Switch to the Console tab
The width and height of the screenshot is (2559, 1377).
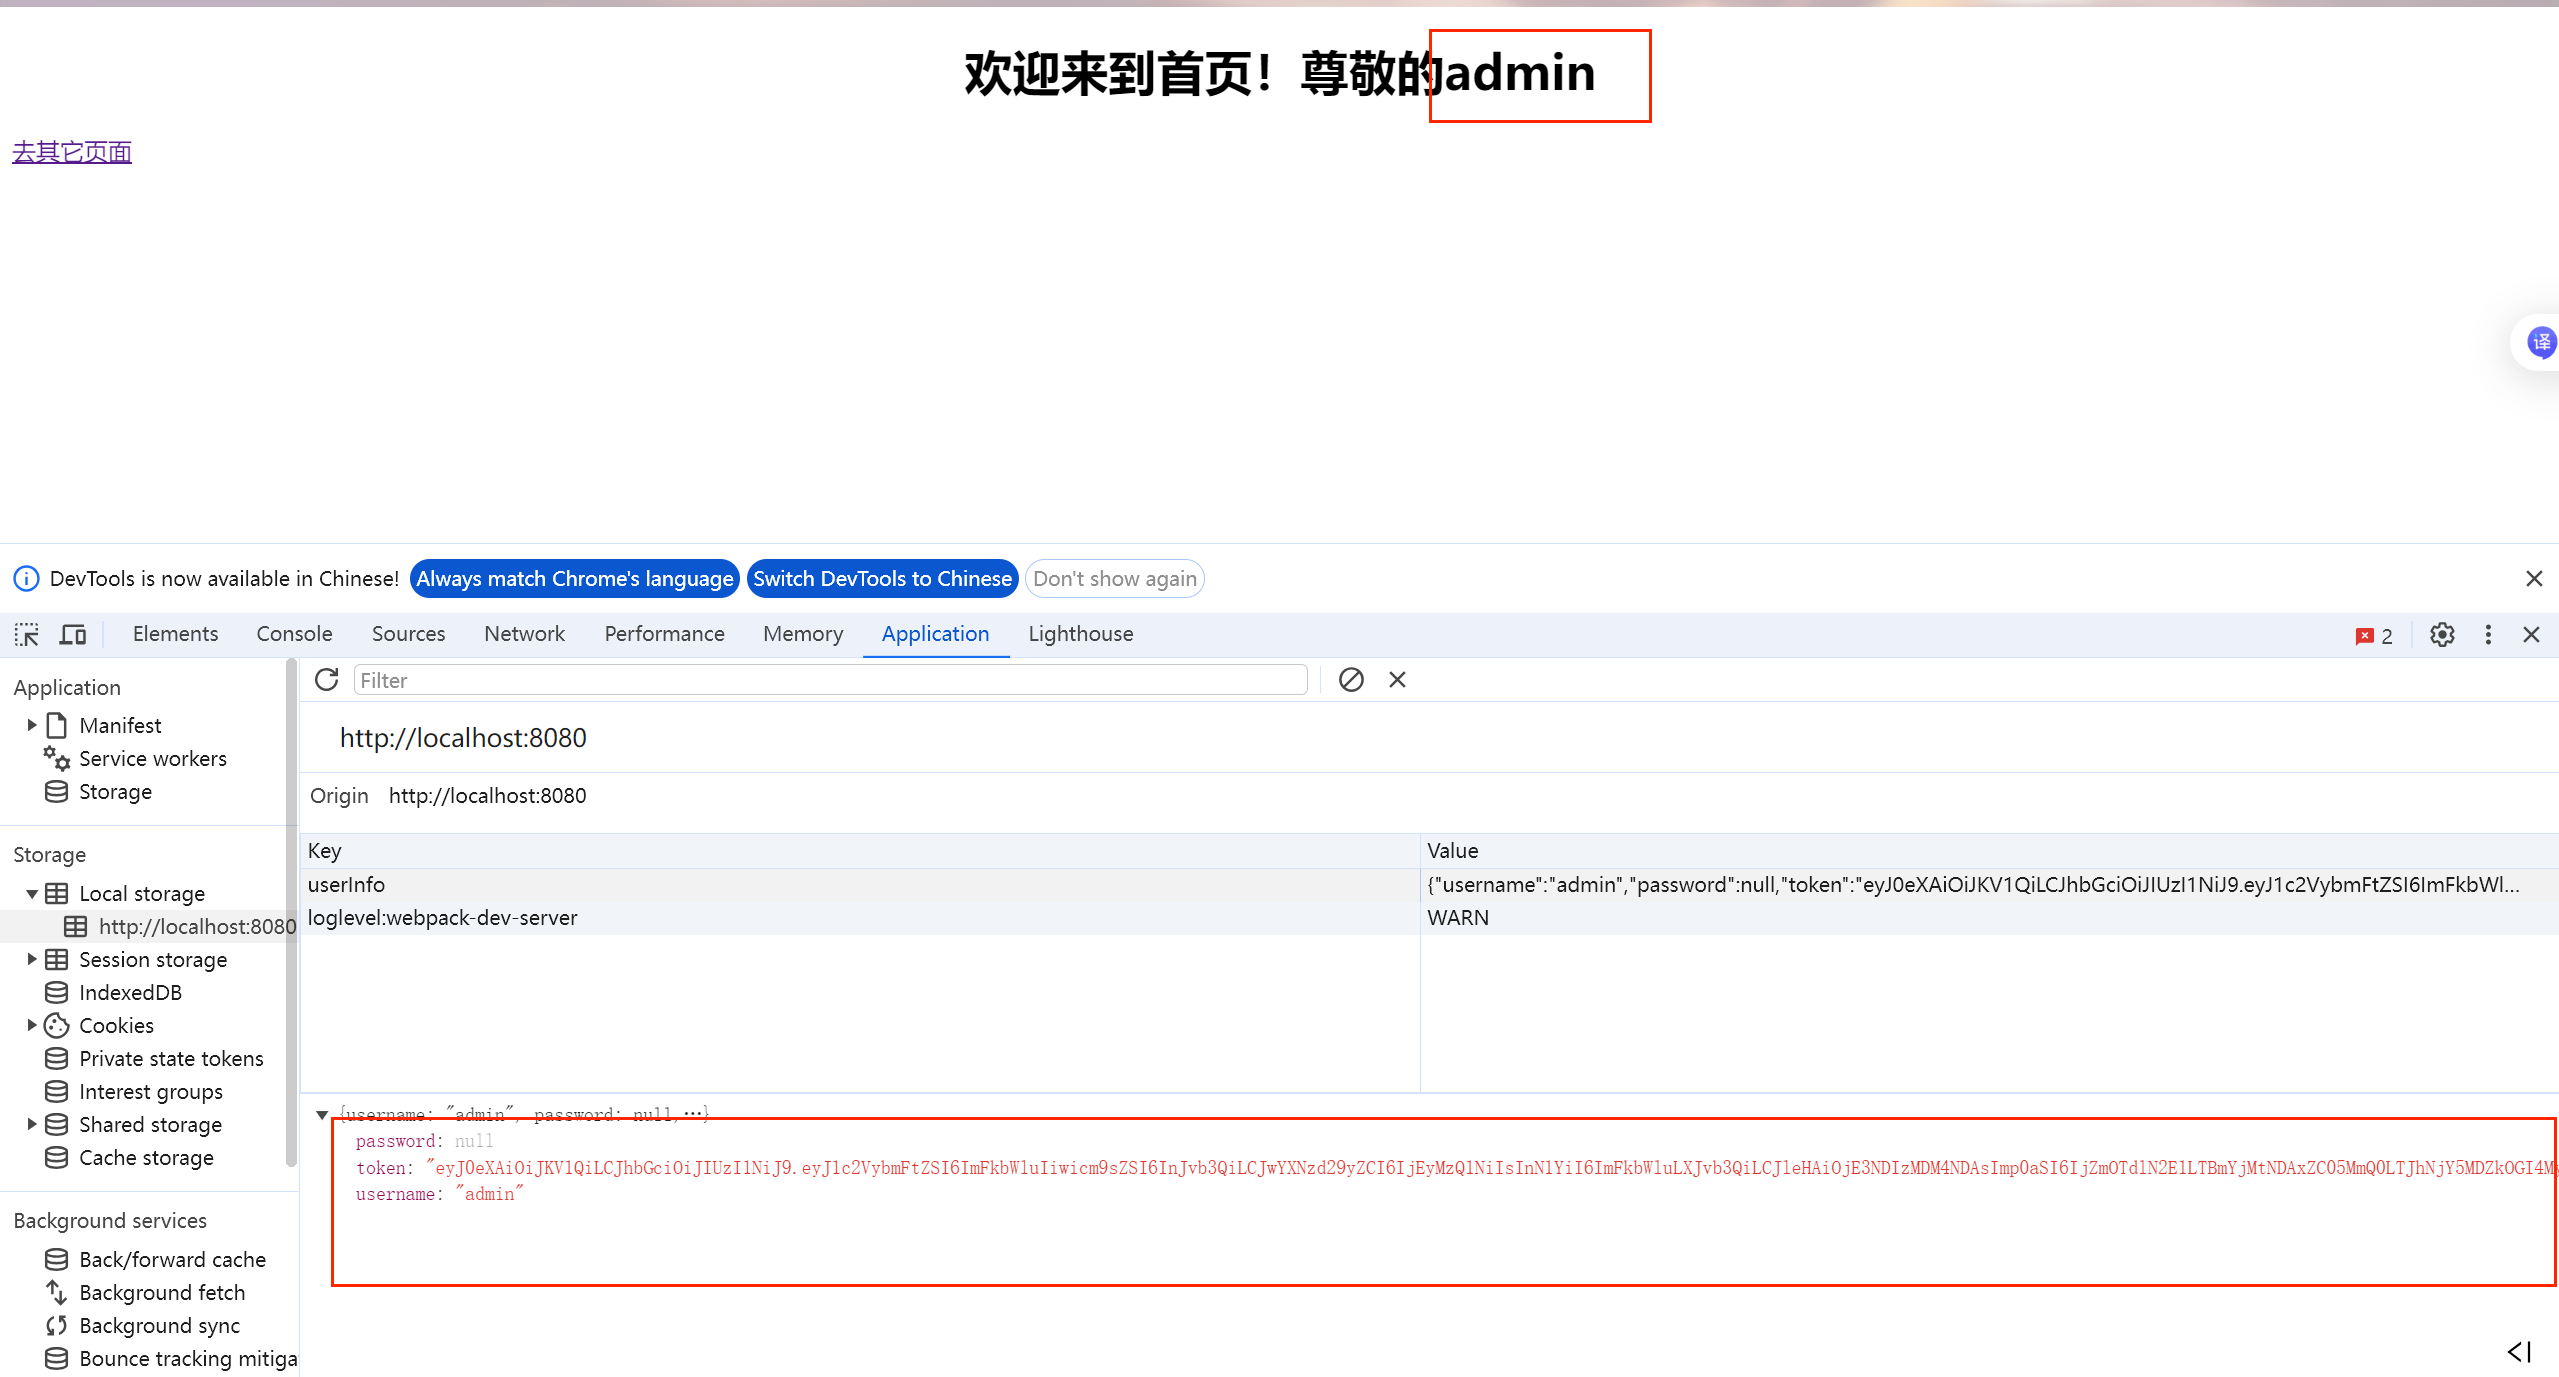[294, 634]
